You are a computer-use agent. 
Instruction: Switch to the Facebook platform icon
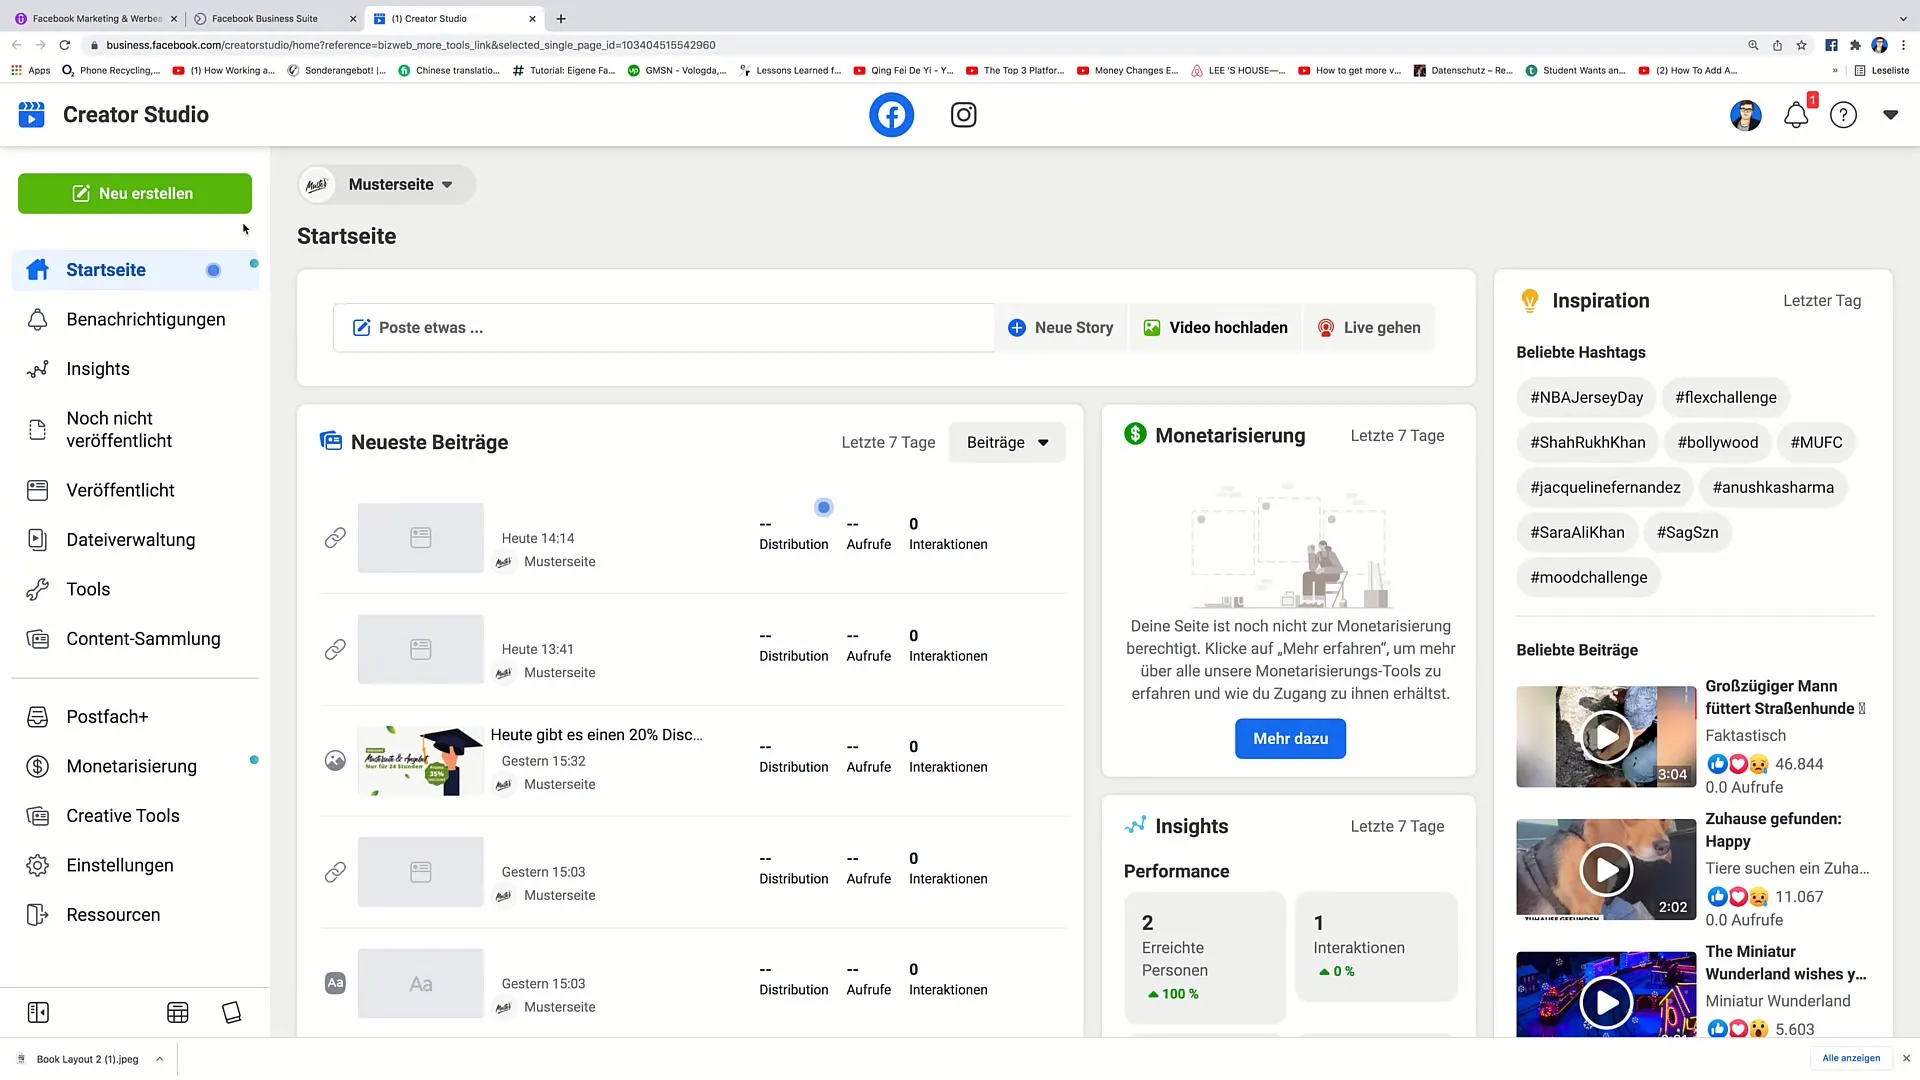point(891,115)
